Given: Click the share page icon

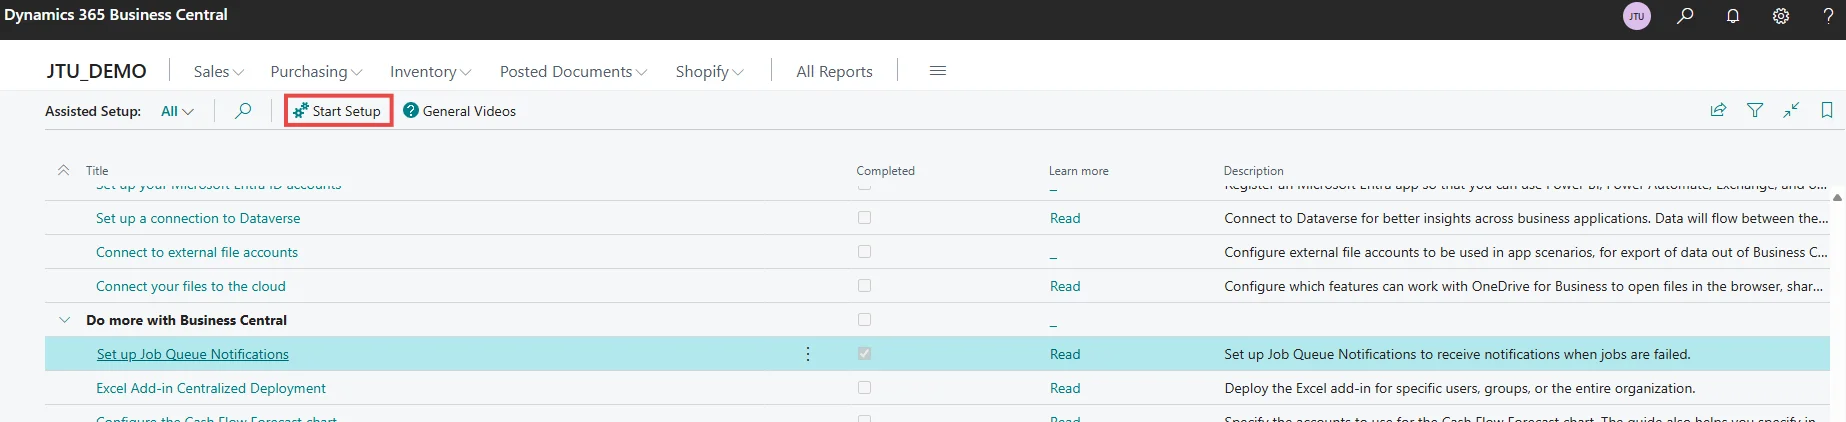Looking at the screenshot, I should pyautogui.click(x=1718, y=110).
